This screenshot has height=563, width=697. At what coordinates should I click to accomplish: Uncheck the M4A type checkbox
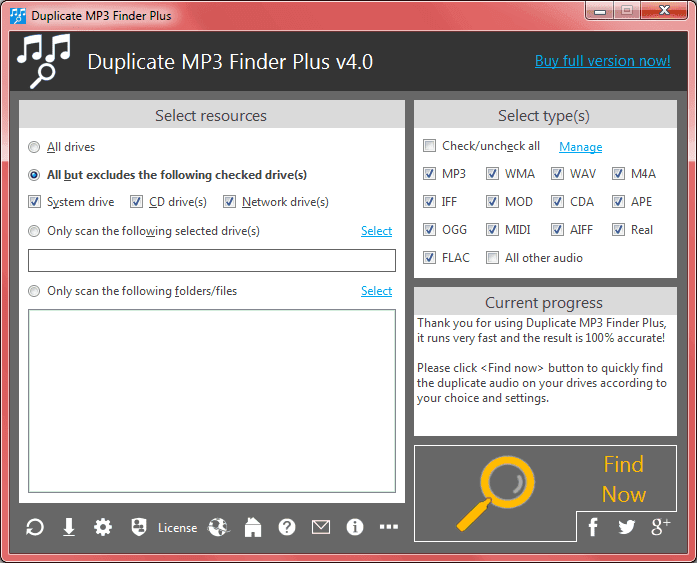point(618,174)
